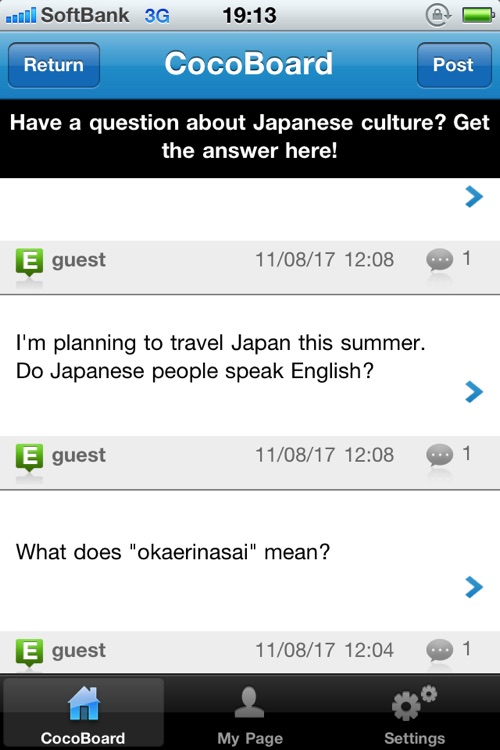The height and width of the screenshot is (750, 500).
Task: Tap the battery indicator in the status bar
Action: (478, 15)
